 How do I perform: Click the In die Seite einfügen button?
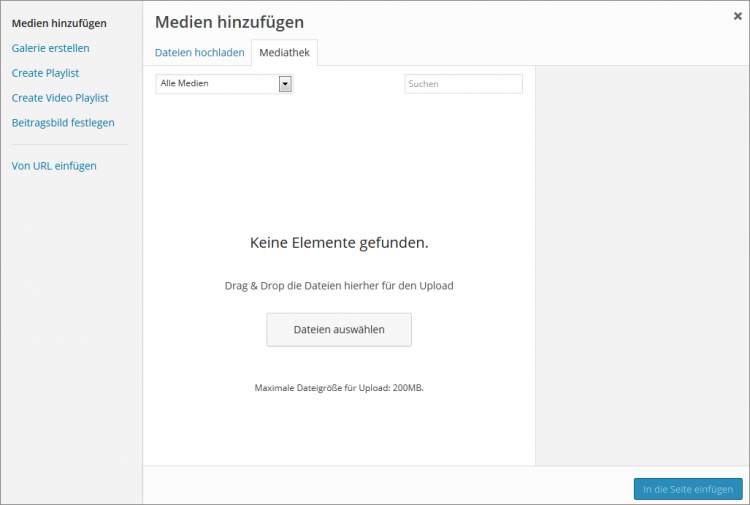[x=688, y=489]
